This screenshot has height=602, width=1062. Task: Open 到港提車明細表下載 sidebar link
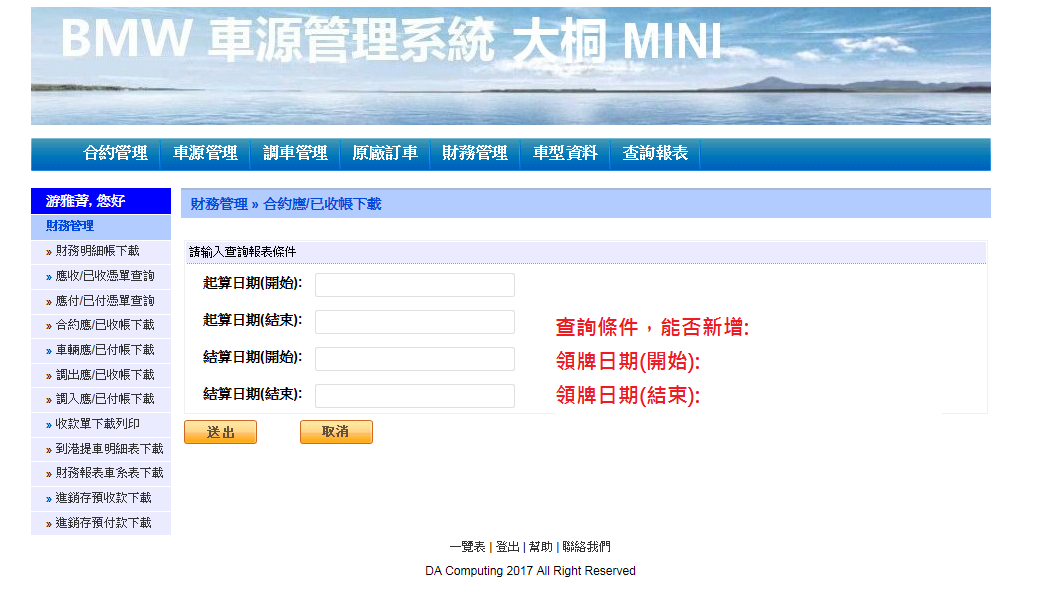(110, 449)
